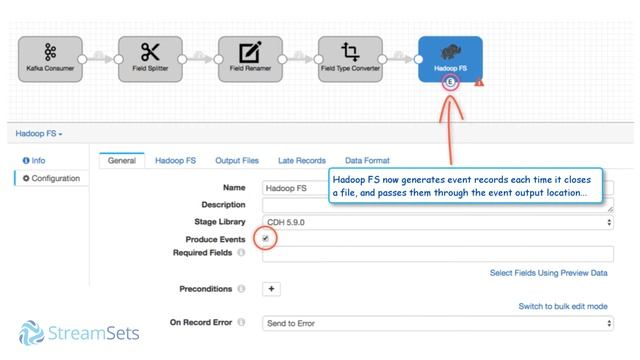640x360 pixels.
Task: Select the Field Type Converter stage
Action: (x=350, y=59)
